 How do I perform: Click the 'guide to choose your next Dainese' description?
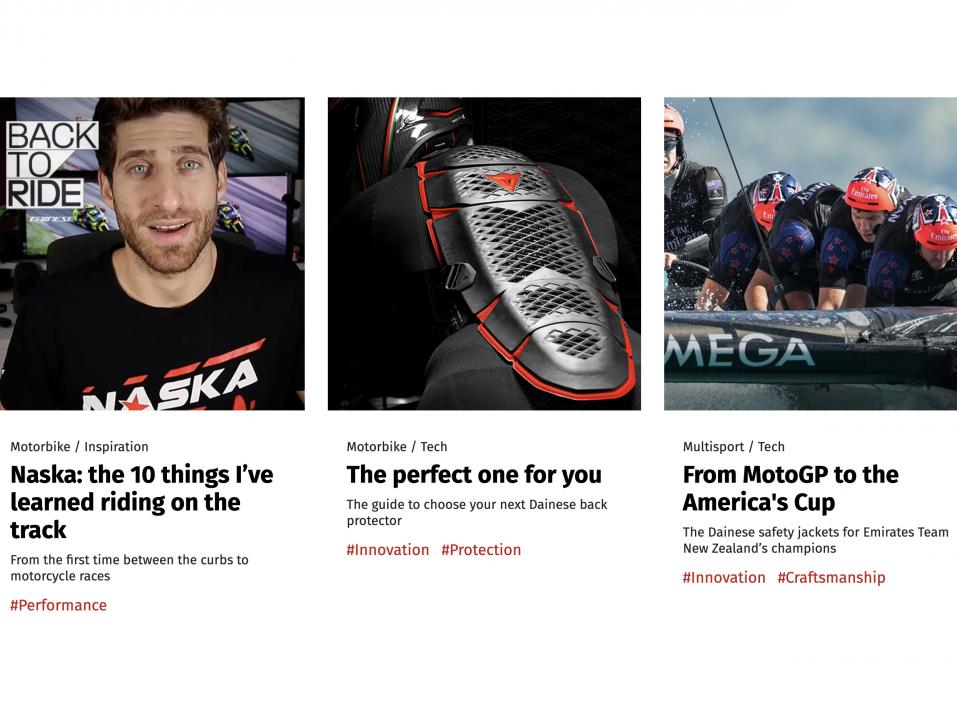point(477,513)
